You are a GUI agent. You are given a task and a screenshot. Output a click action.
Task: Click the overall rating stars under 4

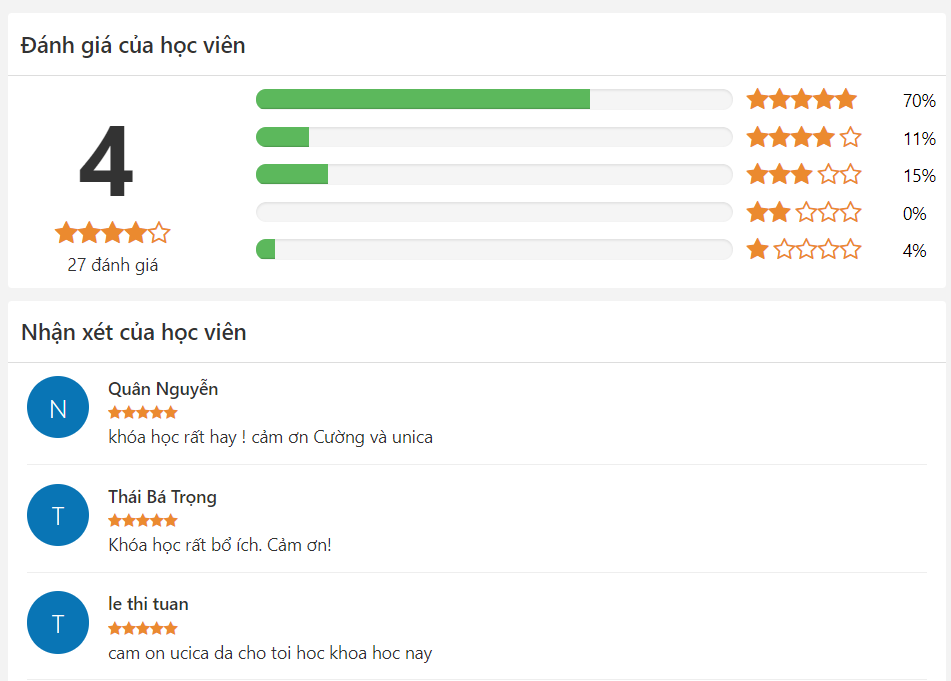(x=112, y=233)
